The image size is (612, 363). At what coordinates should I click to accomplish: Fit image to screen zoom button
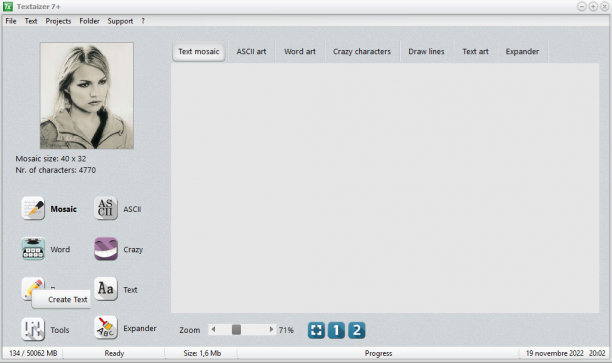(x=316, y=330)
